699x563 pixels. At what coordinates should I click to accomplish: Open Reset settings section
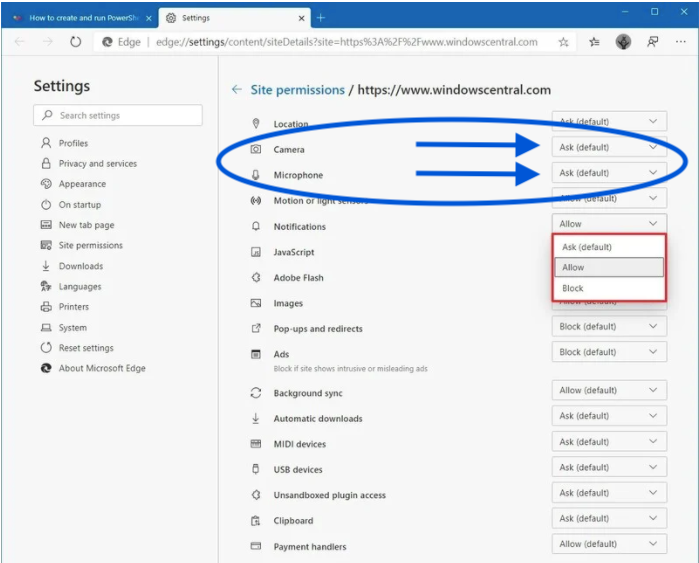point(77,348)
